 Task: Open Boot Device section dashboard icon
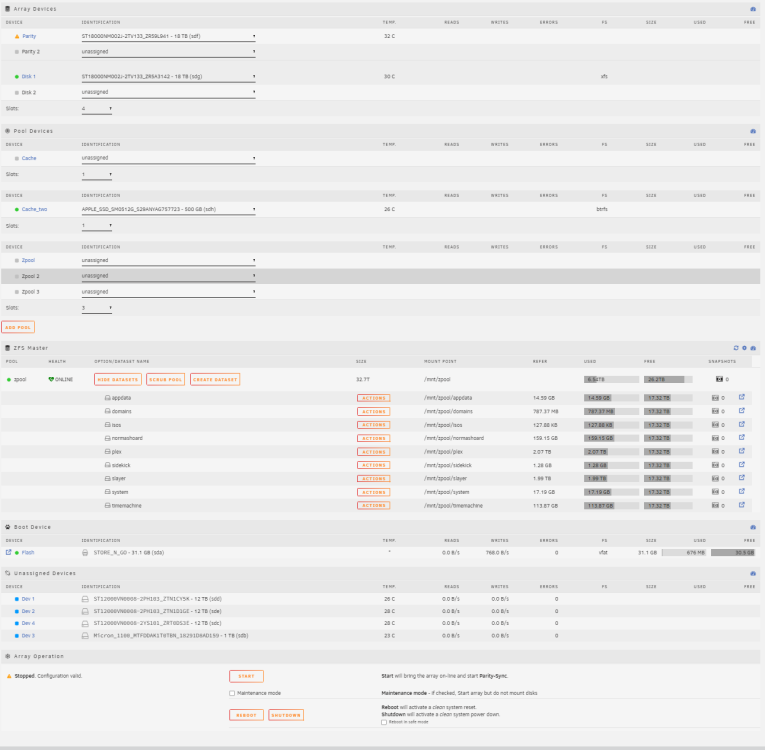pos(753,527)
